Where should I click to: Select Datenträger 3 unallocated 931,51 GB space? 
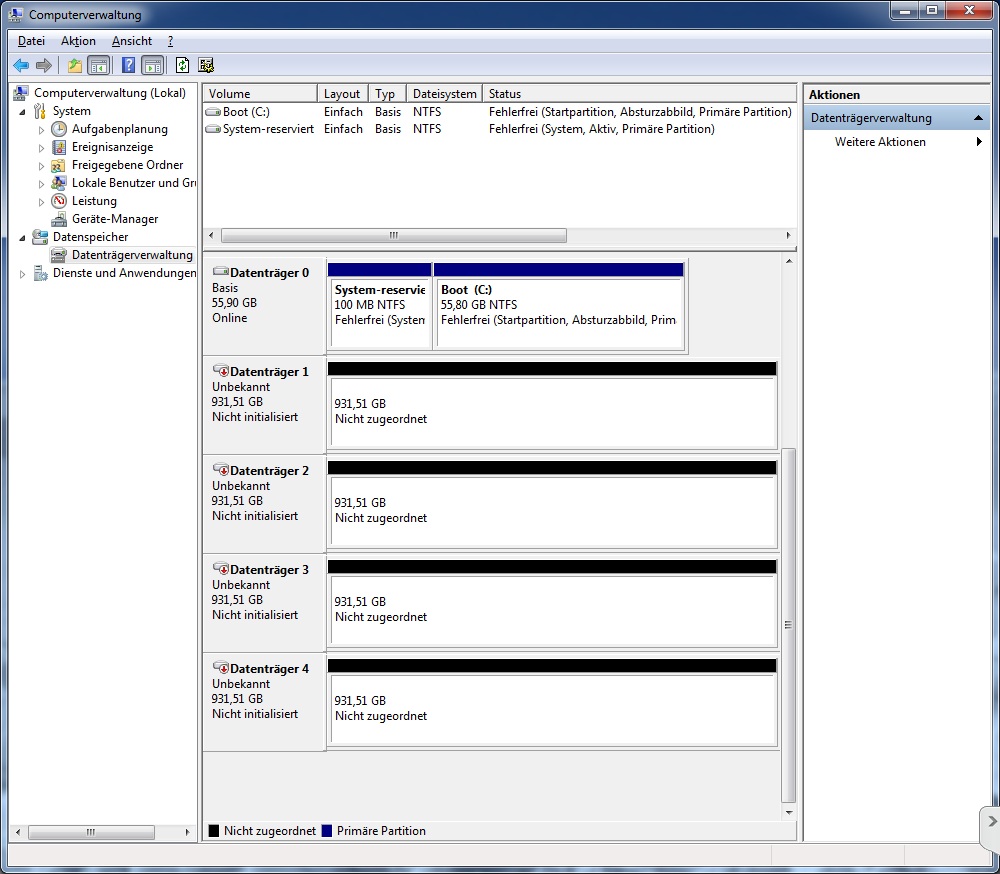click(x=552, y=603)
